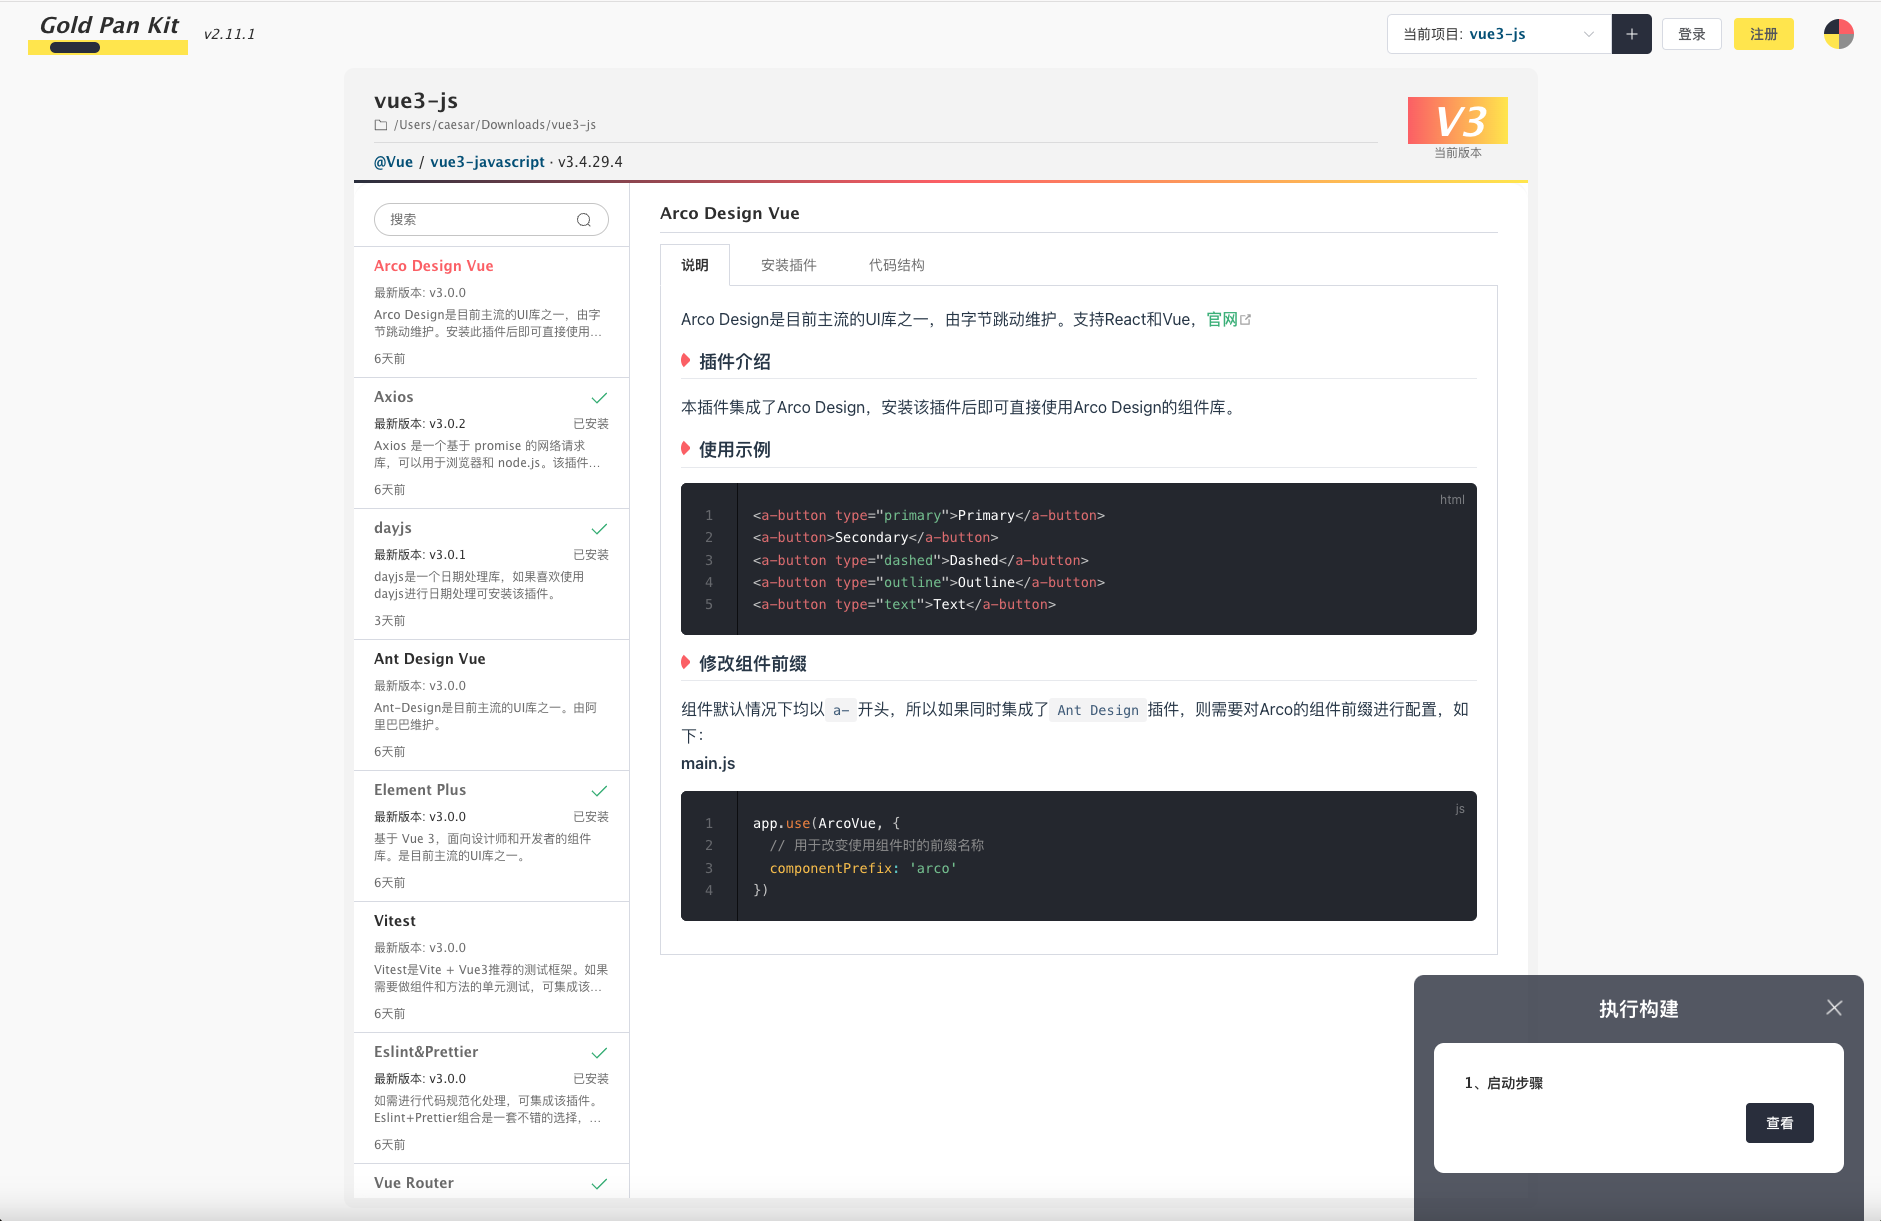Click the v2.11.1 version label
The height and width of the screenshot is (1221, 1881).
(x=229, y=34)
